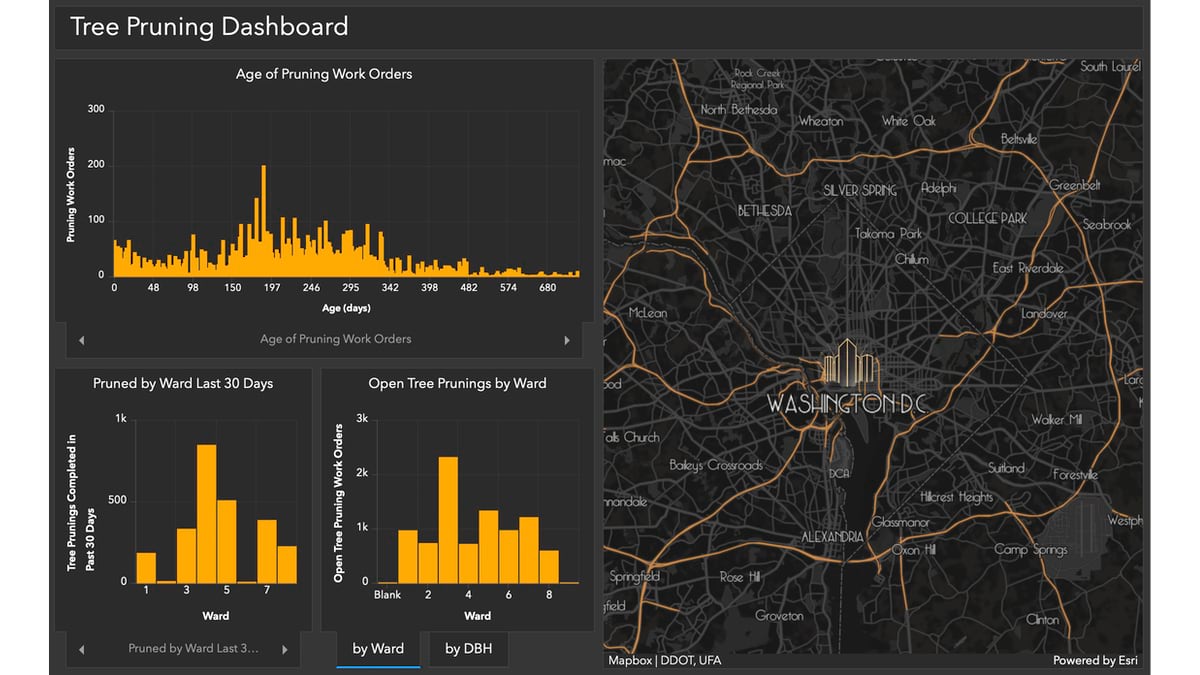
Task: Select the Ward 8 bar in Open Tree Prunings chart
Action: (x=548, y=565)
